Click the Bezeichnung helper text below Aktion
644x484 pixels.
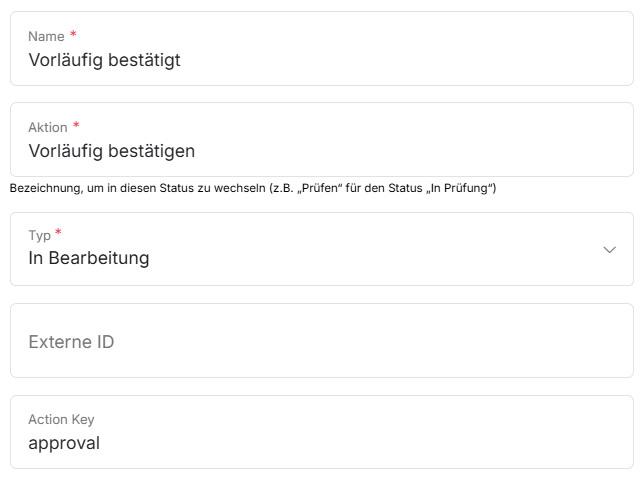tap(253, 188)
